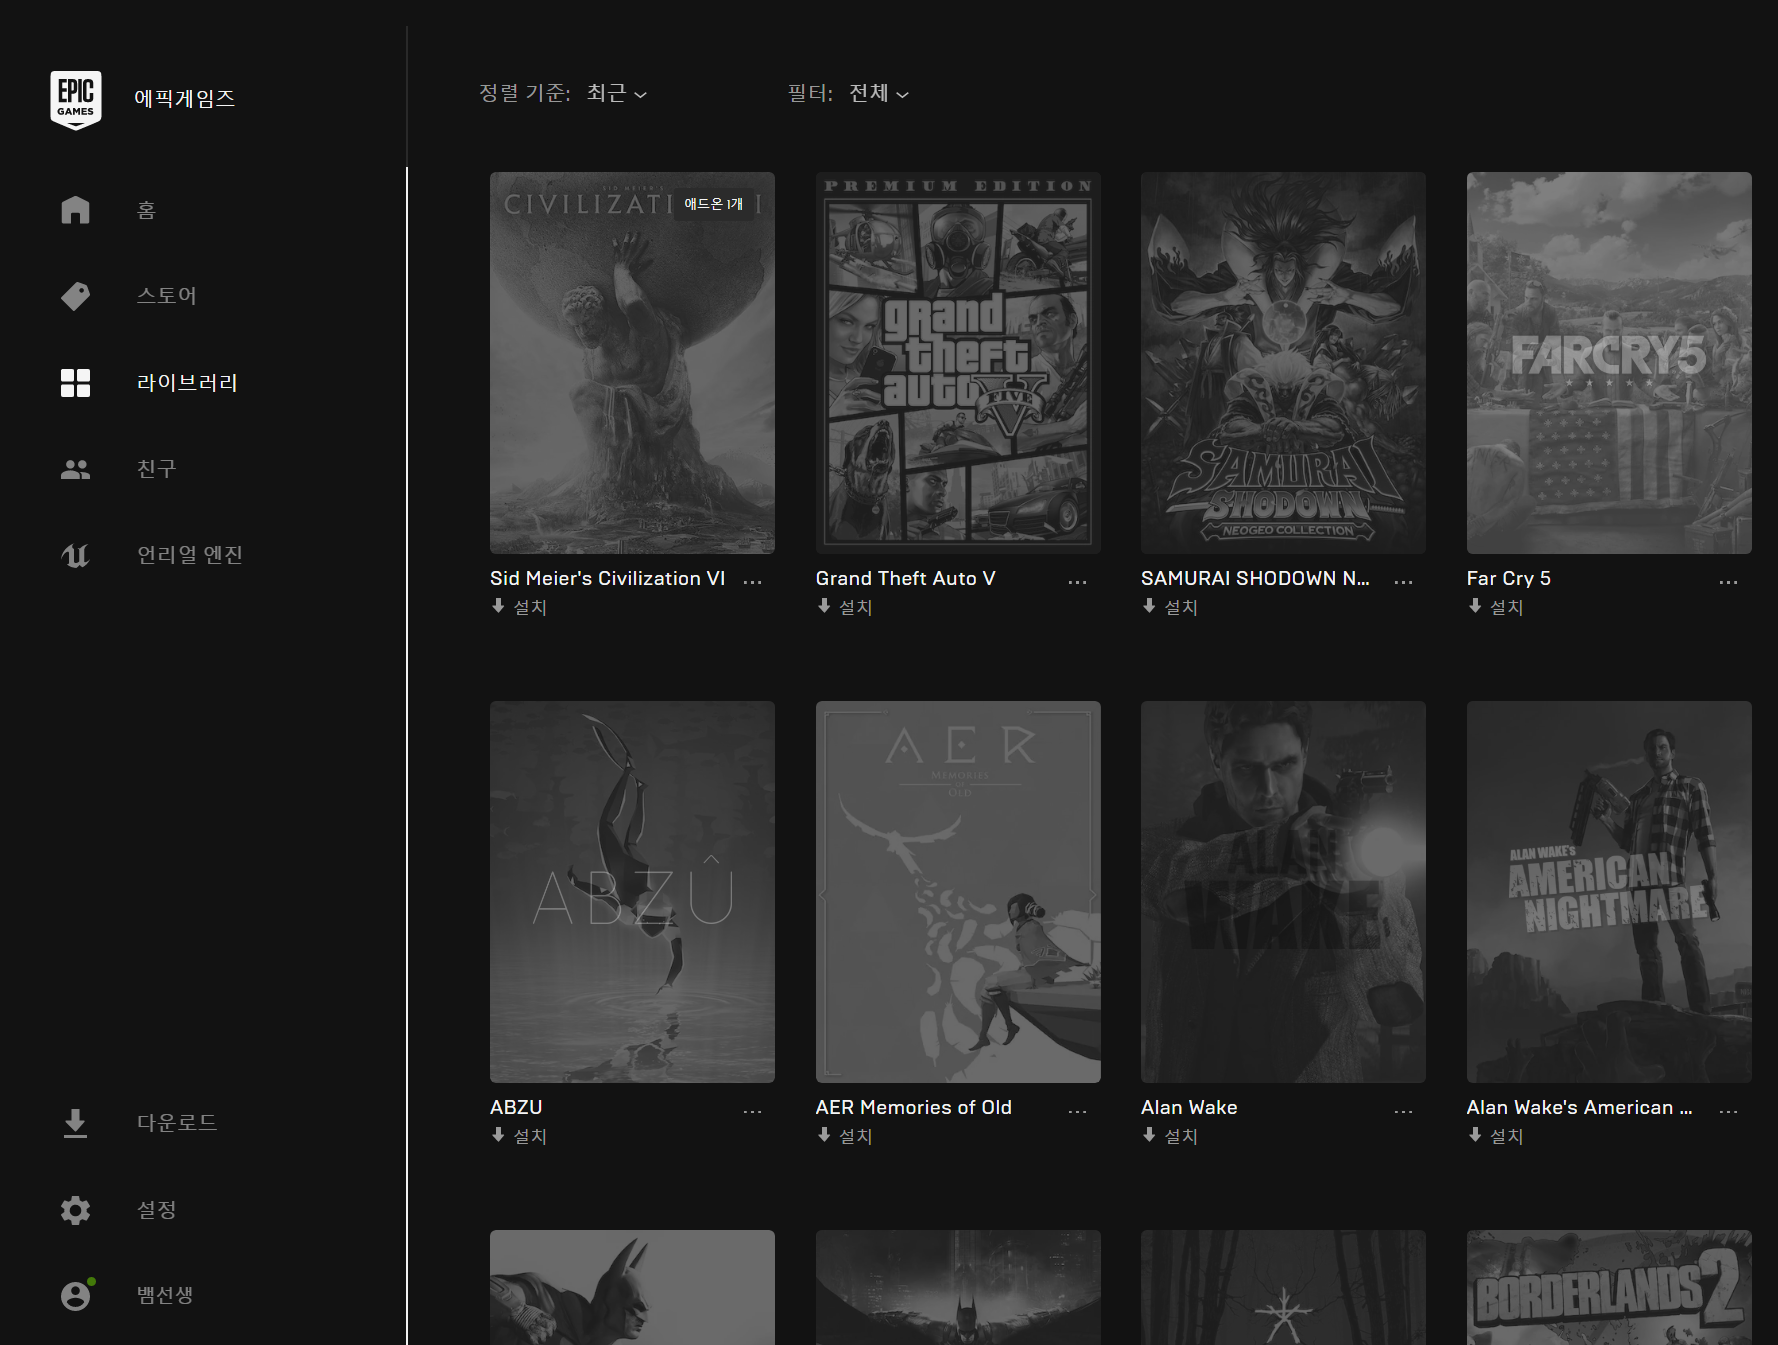1778x1345 pixels.
Task: Open 친구 in the sidebar
Action: pos(156,469)
